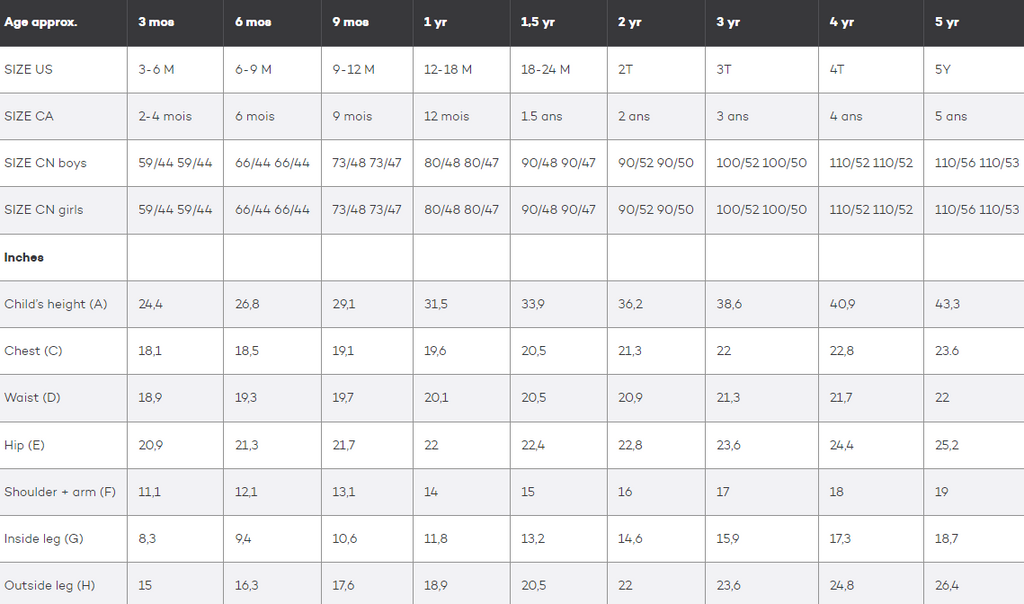This screenshot has width=1024, height=604.
Task: Click the hip value '25,2'
Action: 946,445
